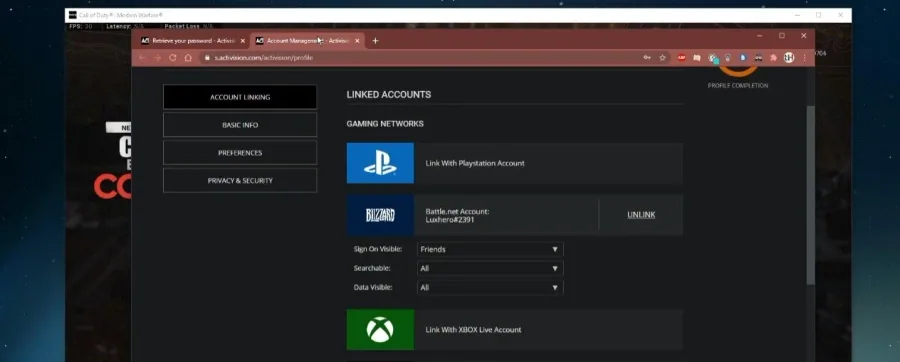Open the saved passwords key icon
900x362 pixels.
click(647, 58)
